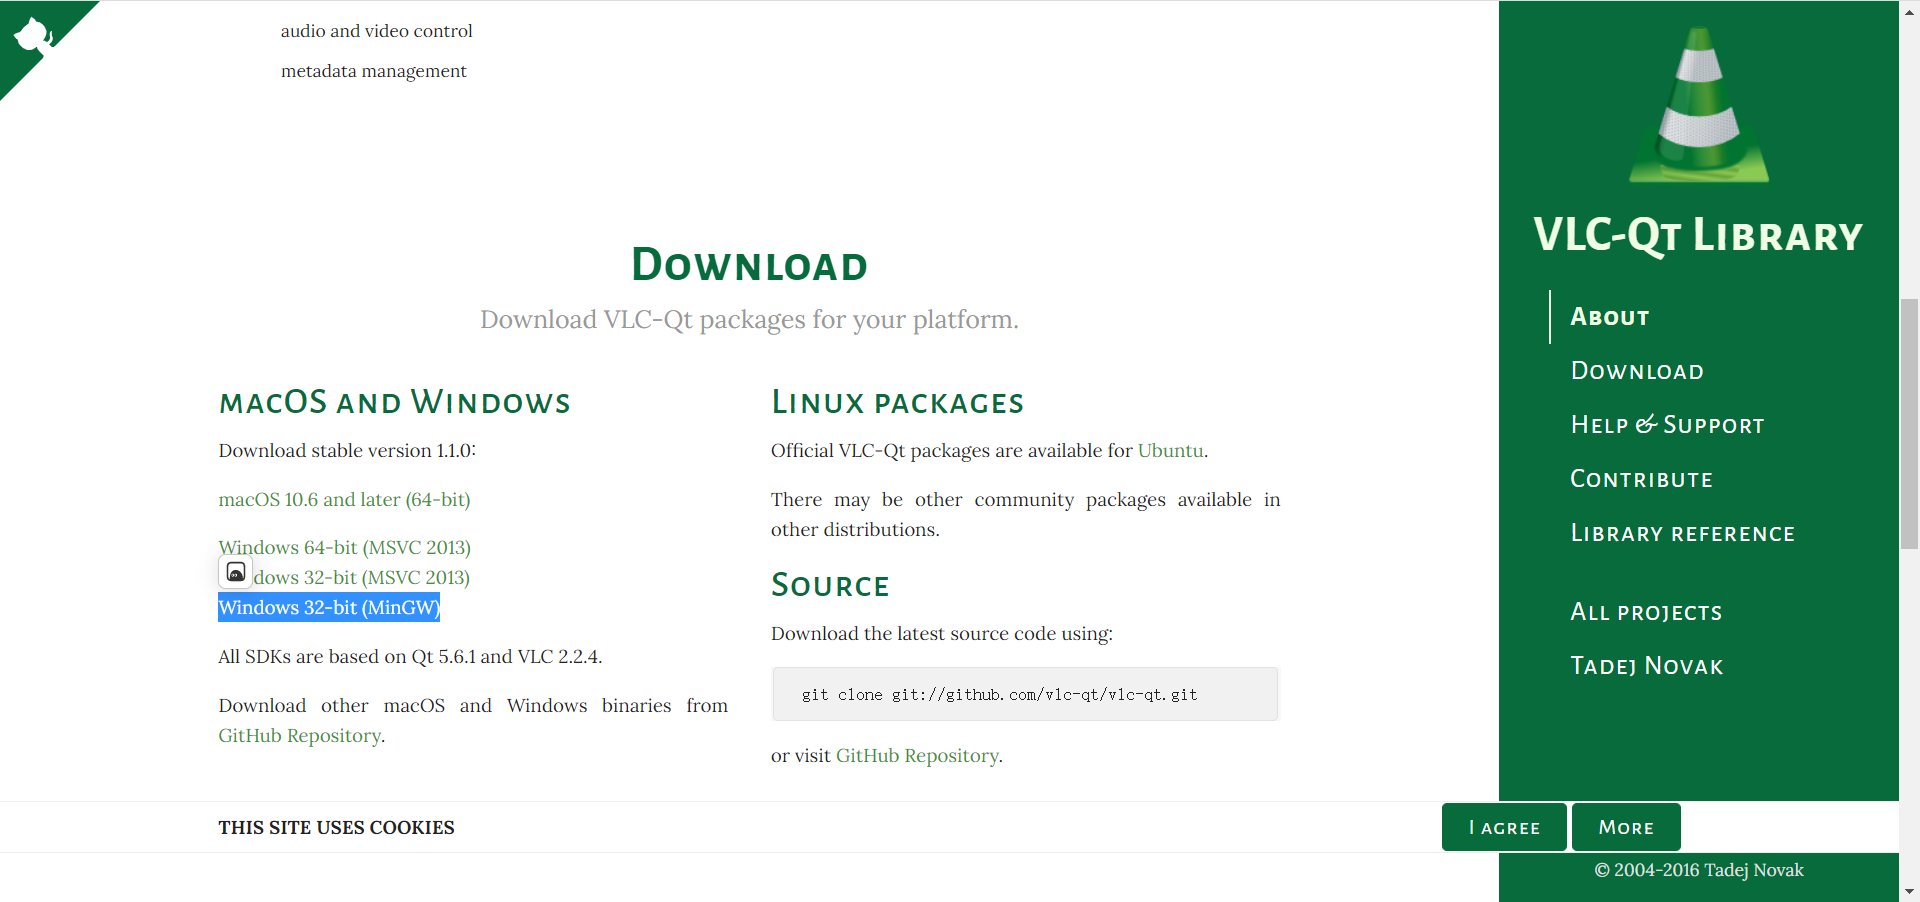
Task: Click the scrollbar down arrow
Action: click(x=1909, y=891)
